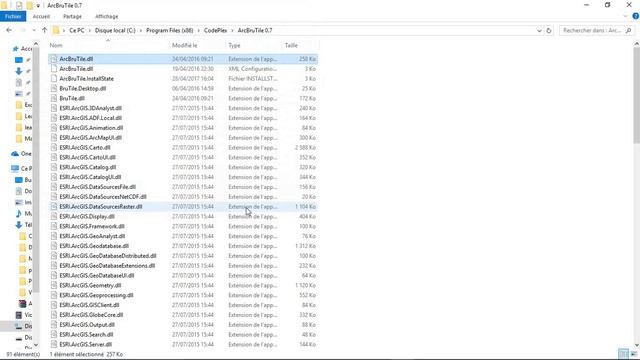Expand the ribbon with the chevron
The width and height of the screenshot is (640, 360).
626,16
